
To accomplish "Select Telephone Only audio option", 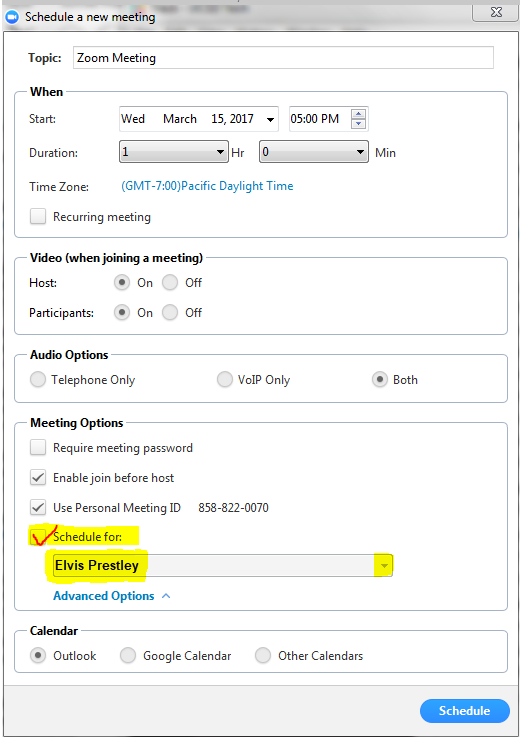I will tap(38, 379).
